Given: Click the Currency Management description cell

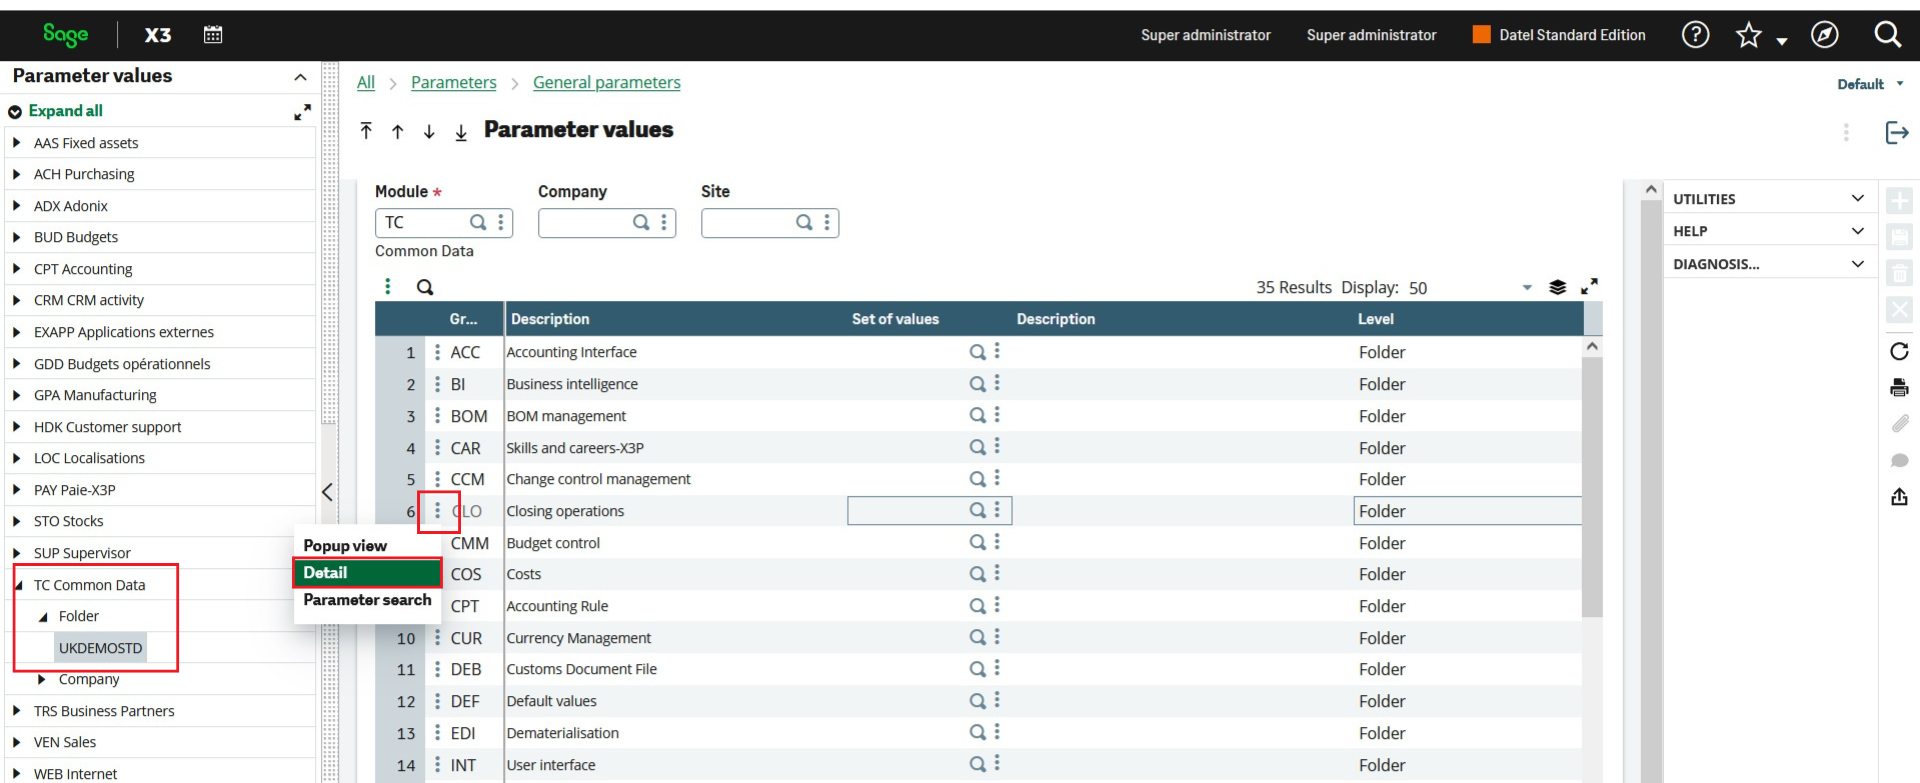Looking at the screenshot, I should (578, 638).
